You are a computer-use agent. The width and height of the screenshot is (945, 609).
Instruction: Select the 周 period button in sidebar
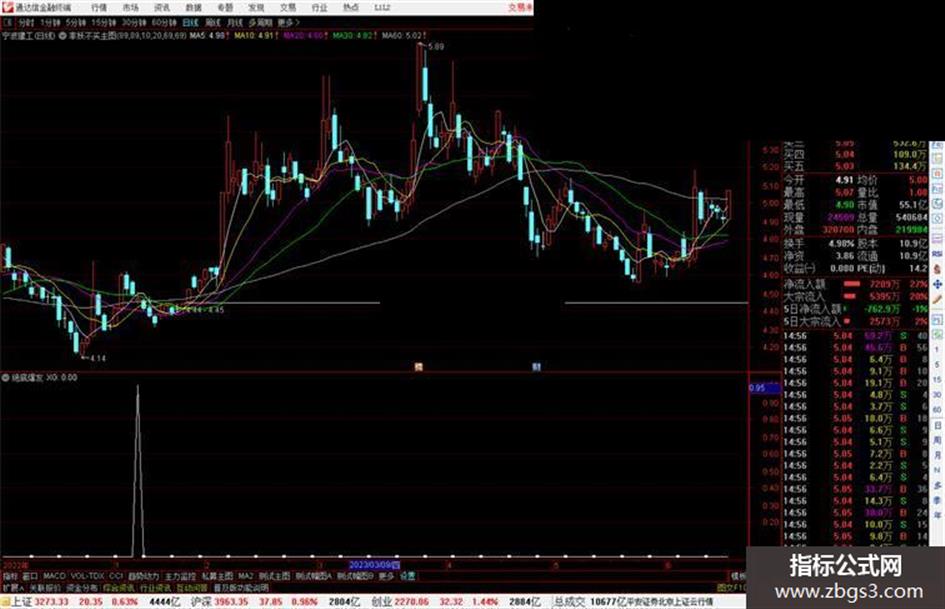[938, 440]
